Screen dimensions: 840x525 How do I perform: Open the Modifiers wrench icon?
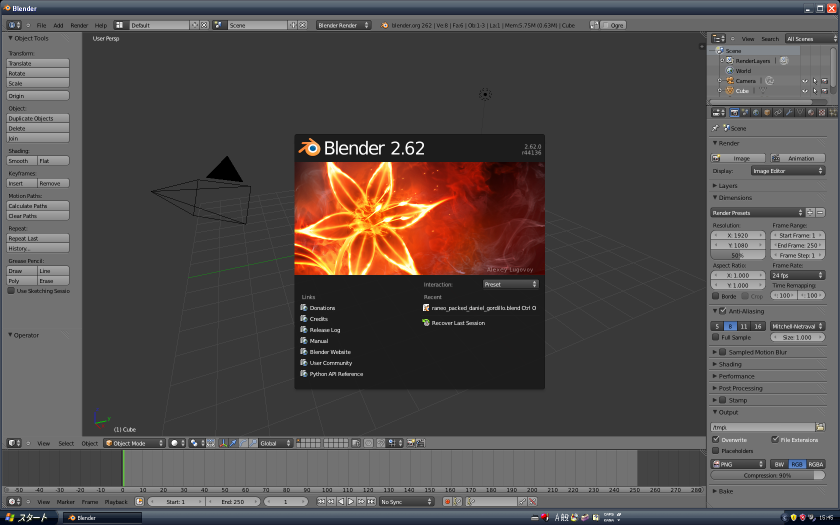pos(789,112)
